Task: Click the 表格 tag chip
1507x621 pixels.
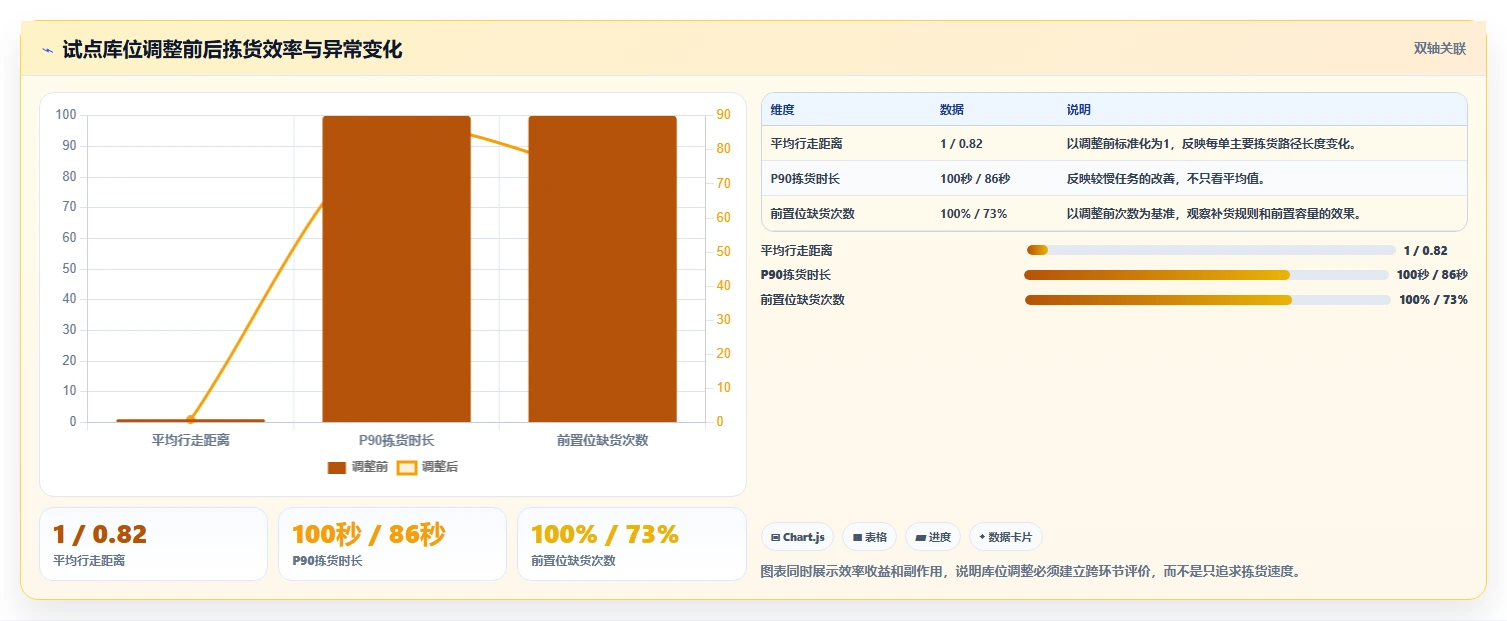Action: pyautogui.click(x=869, y=537)
